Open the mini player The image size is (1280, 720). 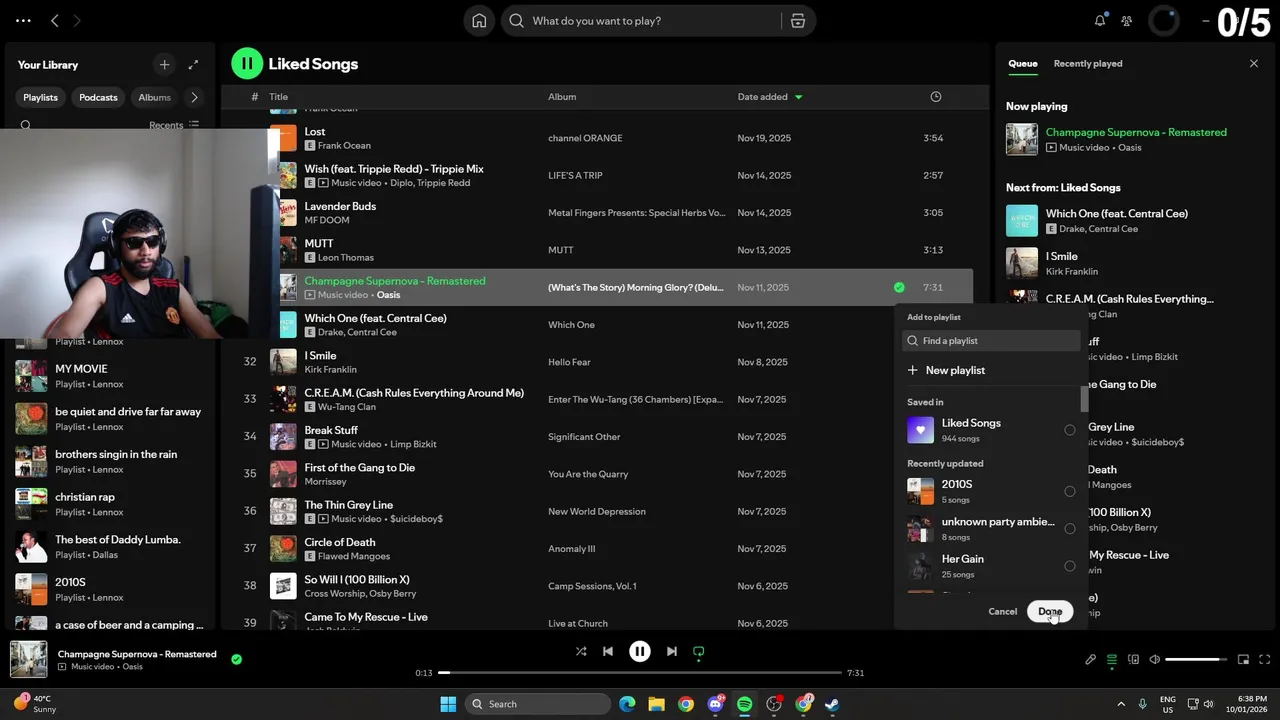pyautogui.click(x=1244, y=659)
